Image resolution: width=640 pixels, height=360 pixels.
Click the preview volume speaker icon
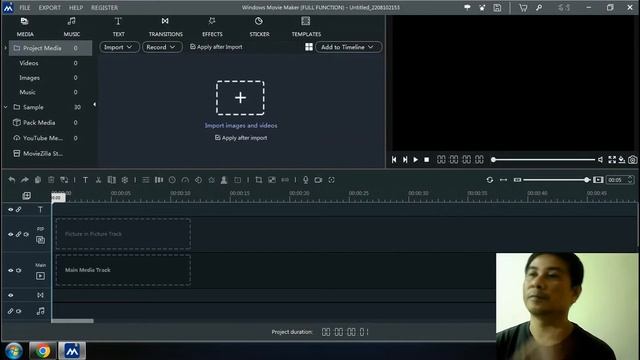(x=600, y=160)
